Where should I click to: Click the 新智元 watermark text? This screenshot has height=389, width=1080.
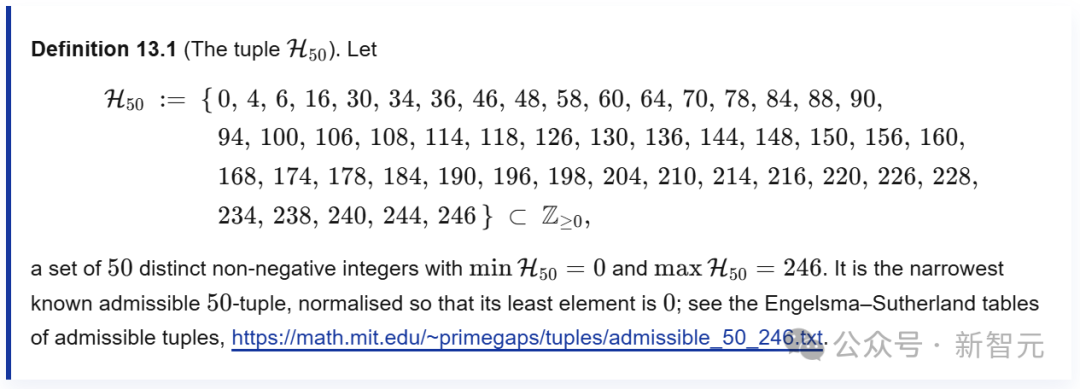point(999,345)
